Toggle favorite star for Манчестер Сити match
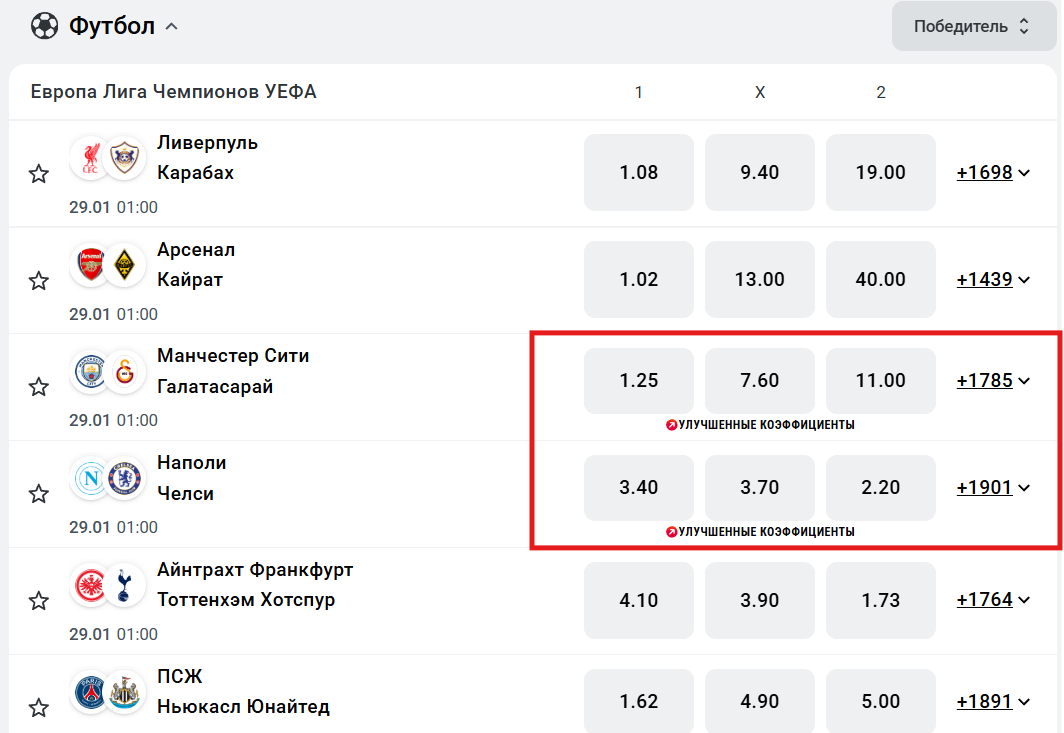Viewport: 1064px width, 733px height. [x=39, y=387]
